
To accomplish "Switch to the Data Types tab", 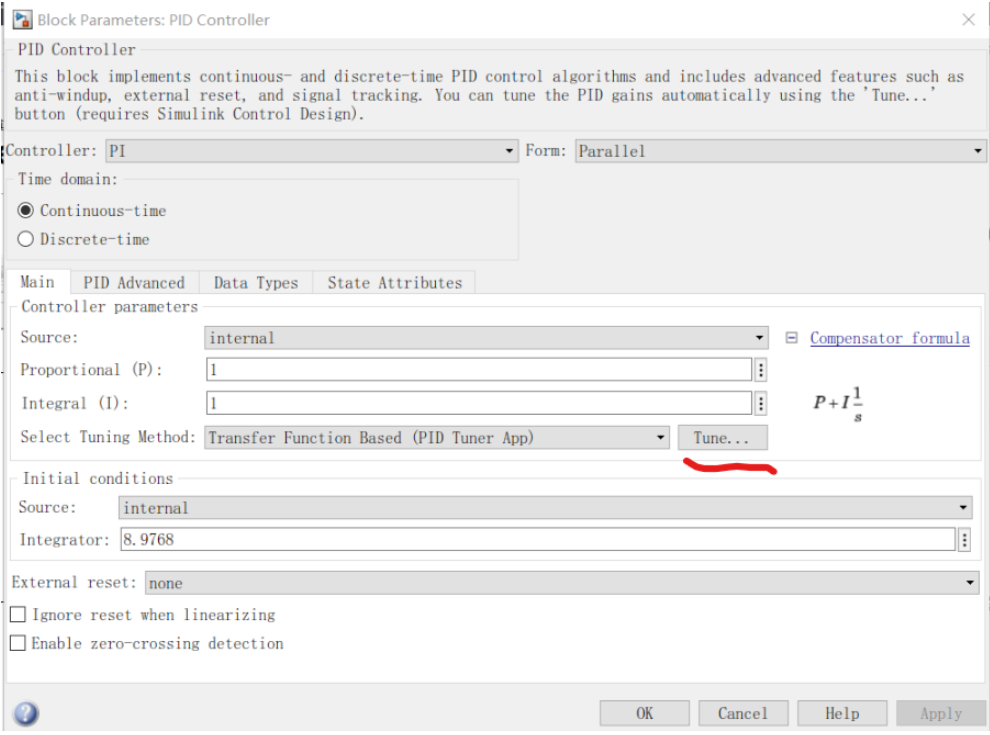I will pyautogui.click(x=256, y=283).
